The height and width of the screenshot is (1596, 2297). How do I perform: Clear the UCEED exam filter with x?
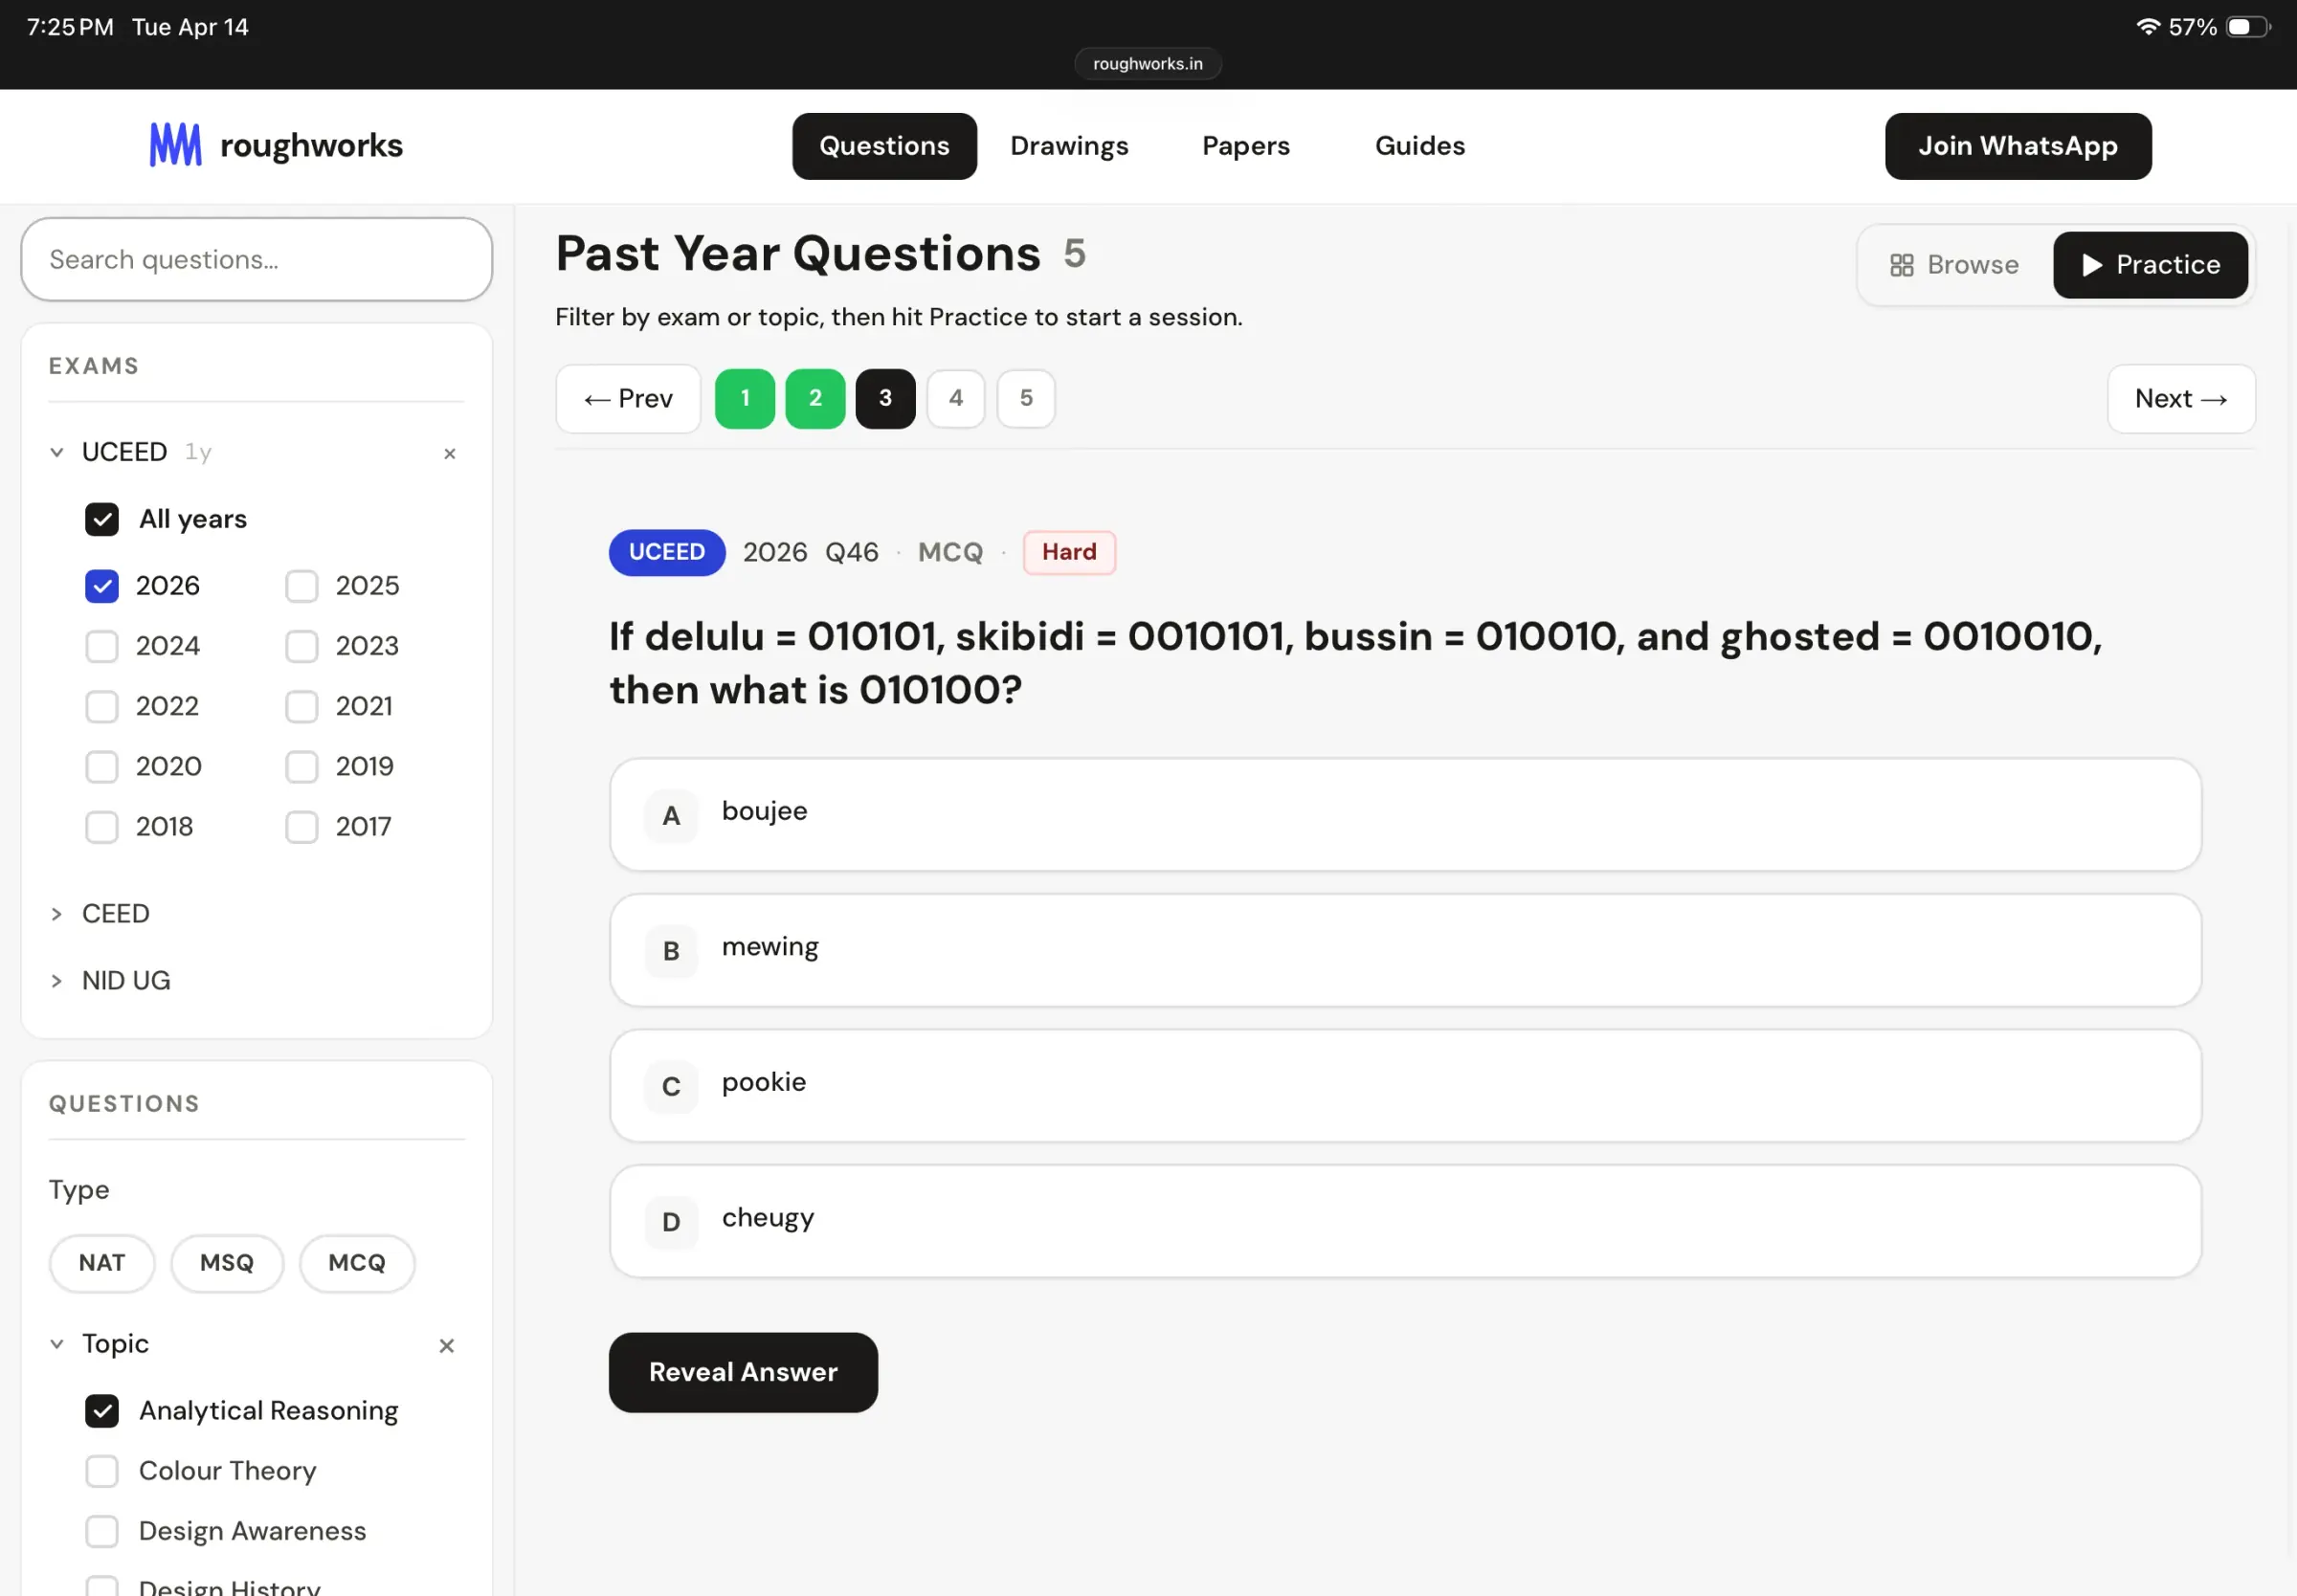click(450, 453)
